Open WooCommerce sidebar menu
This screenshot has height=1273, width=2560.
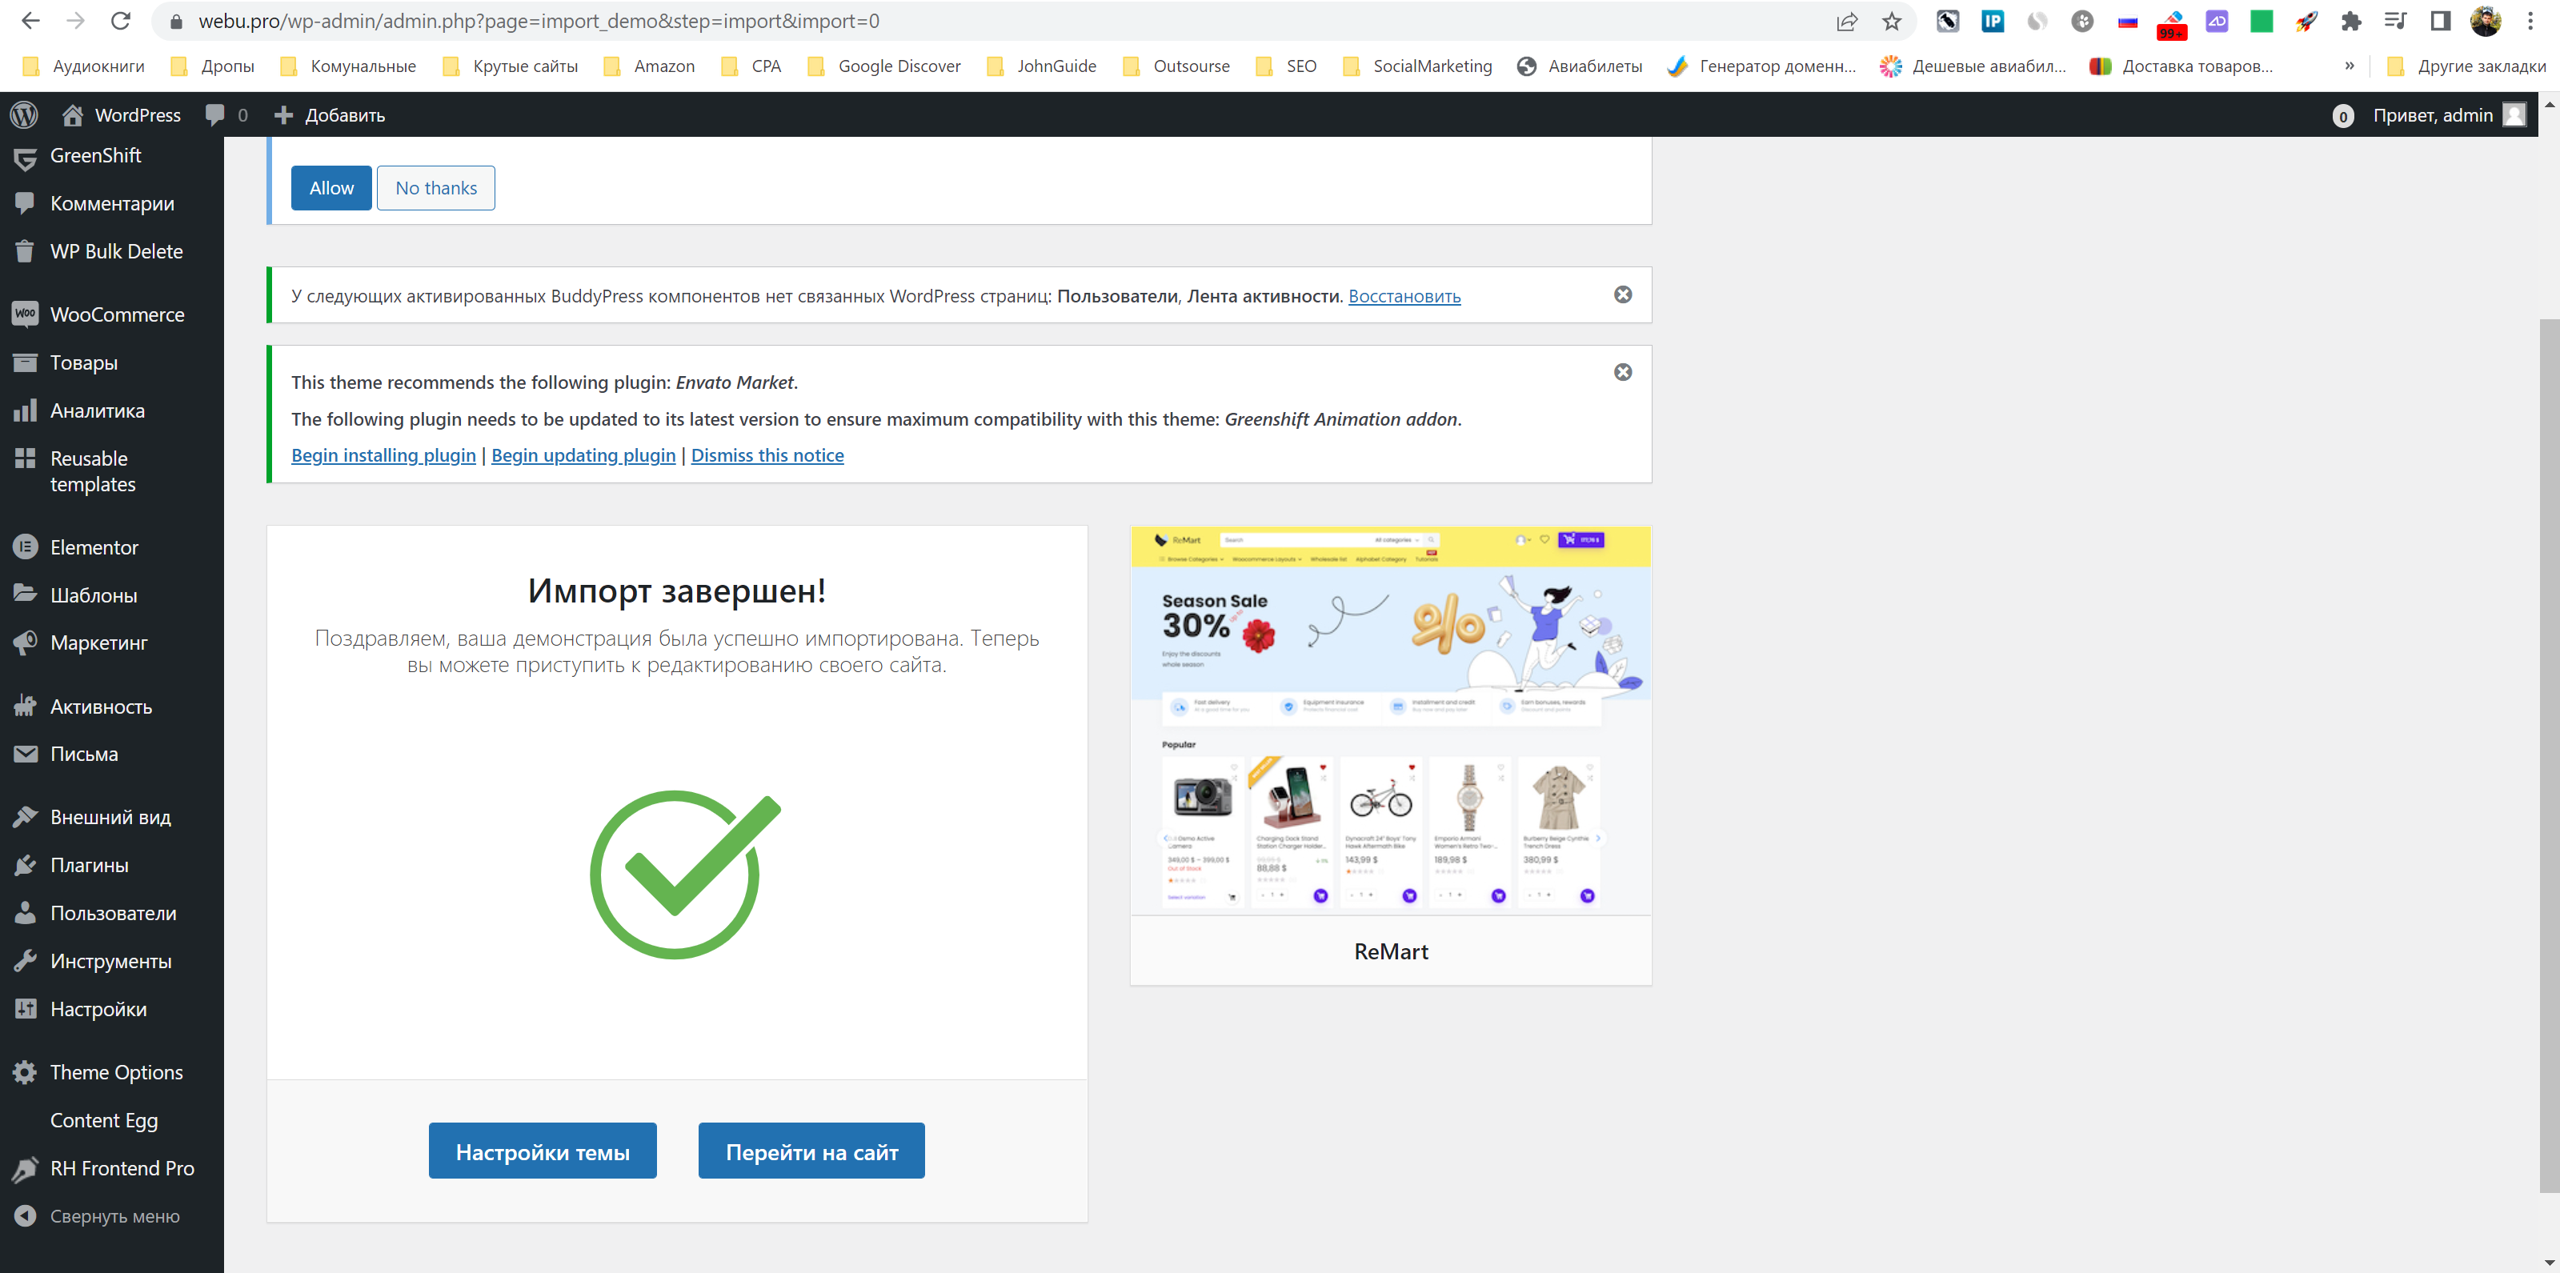(116, 314)
